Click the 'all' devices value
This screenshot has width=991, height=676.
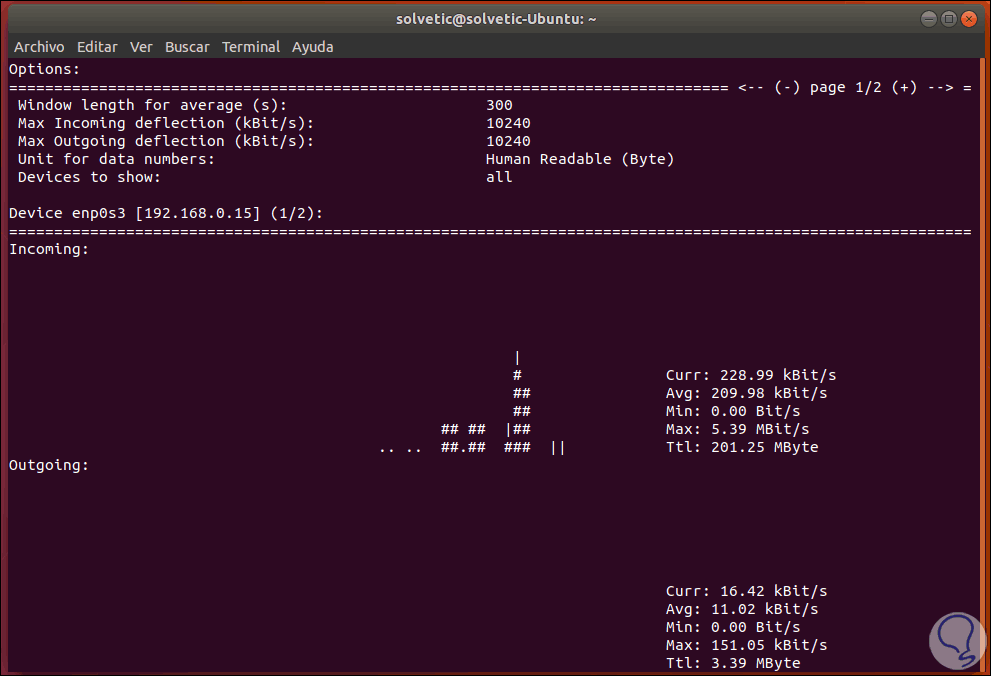pos(499,177)
